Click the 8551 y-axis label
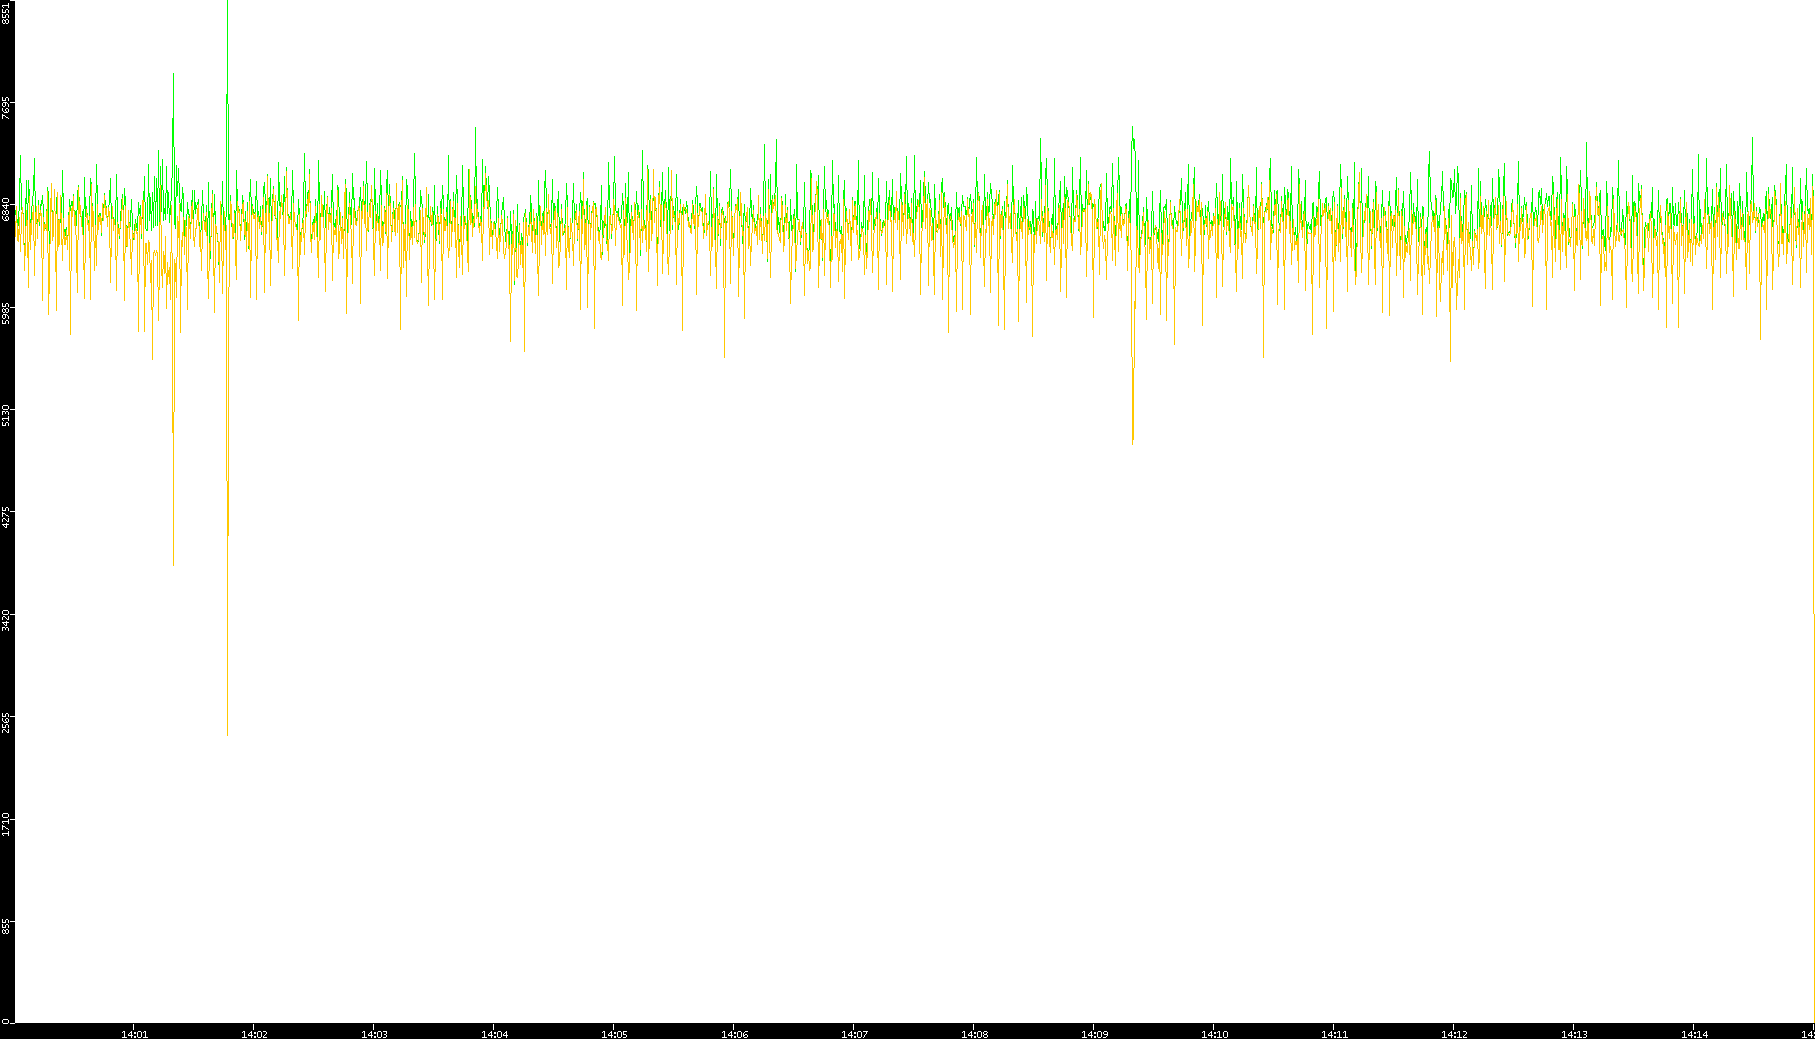Screen dimensions: 1815x1039 pyautogui.click(x=7, y=12)
